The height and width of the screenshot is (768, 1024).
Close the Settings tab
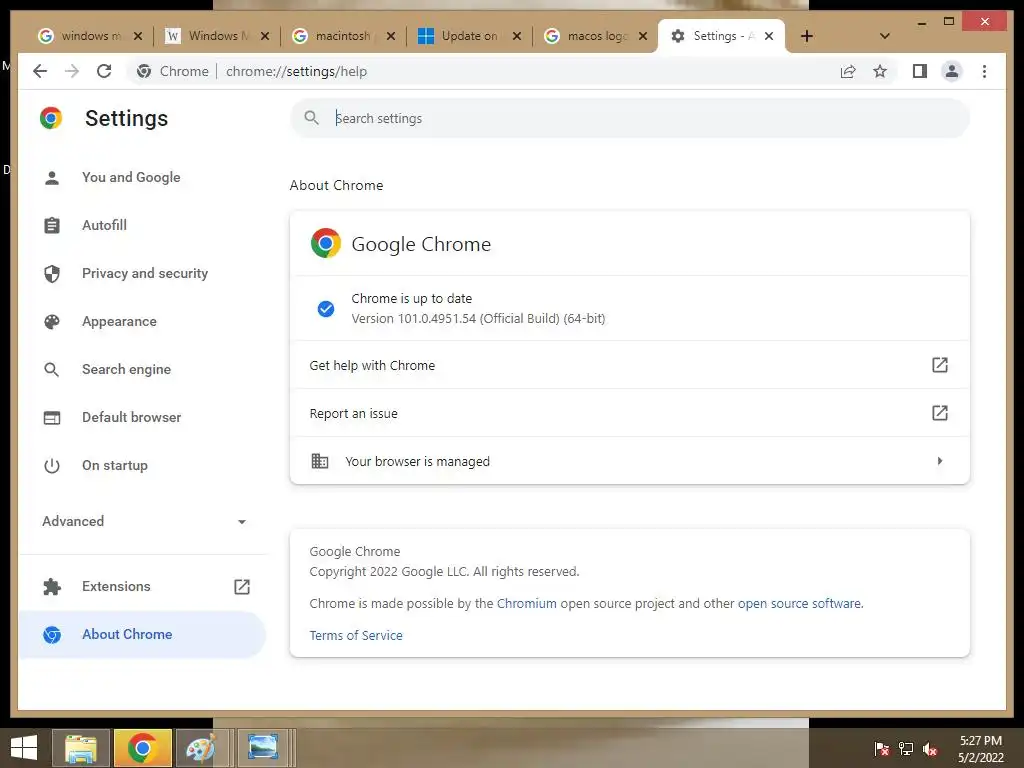(x=769, y=36)
